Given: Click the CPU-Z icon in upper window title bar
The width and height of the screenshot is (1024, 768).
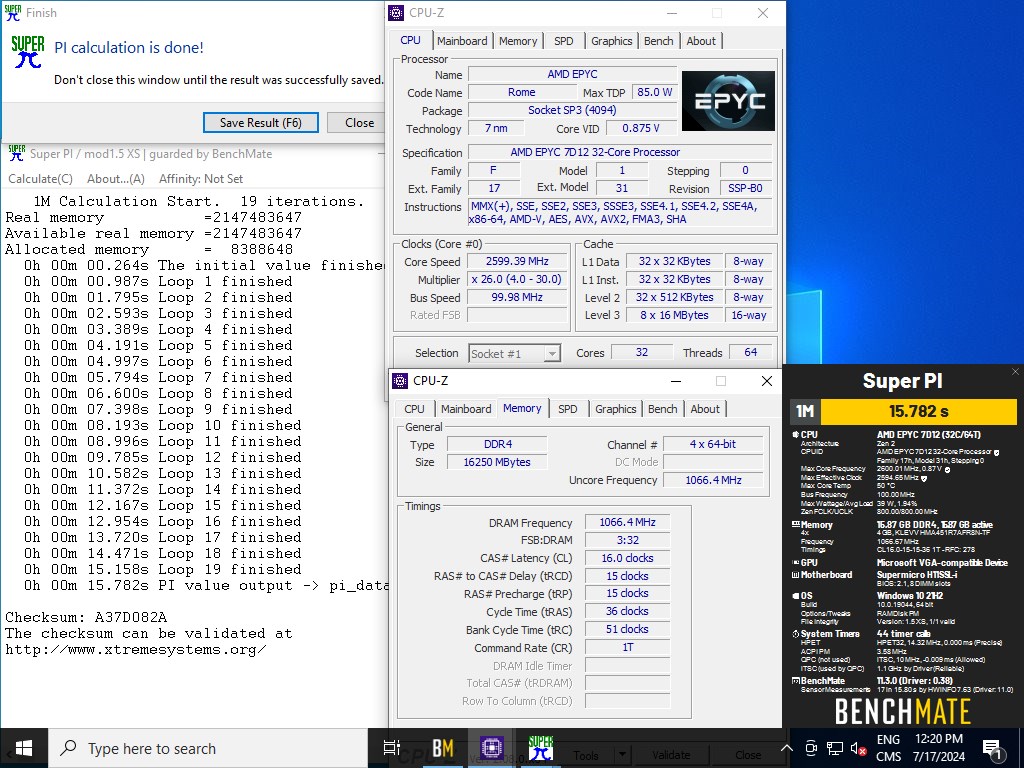Looking at the screenshot, I should click(x=396, y=12).
